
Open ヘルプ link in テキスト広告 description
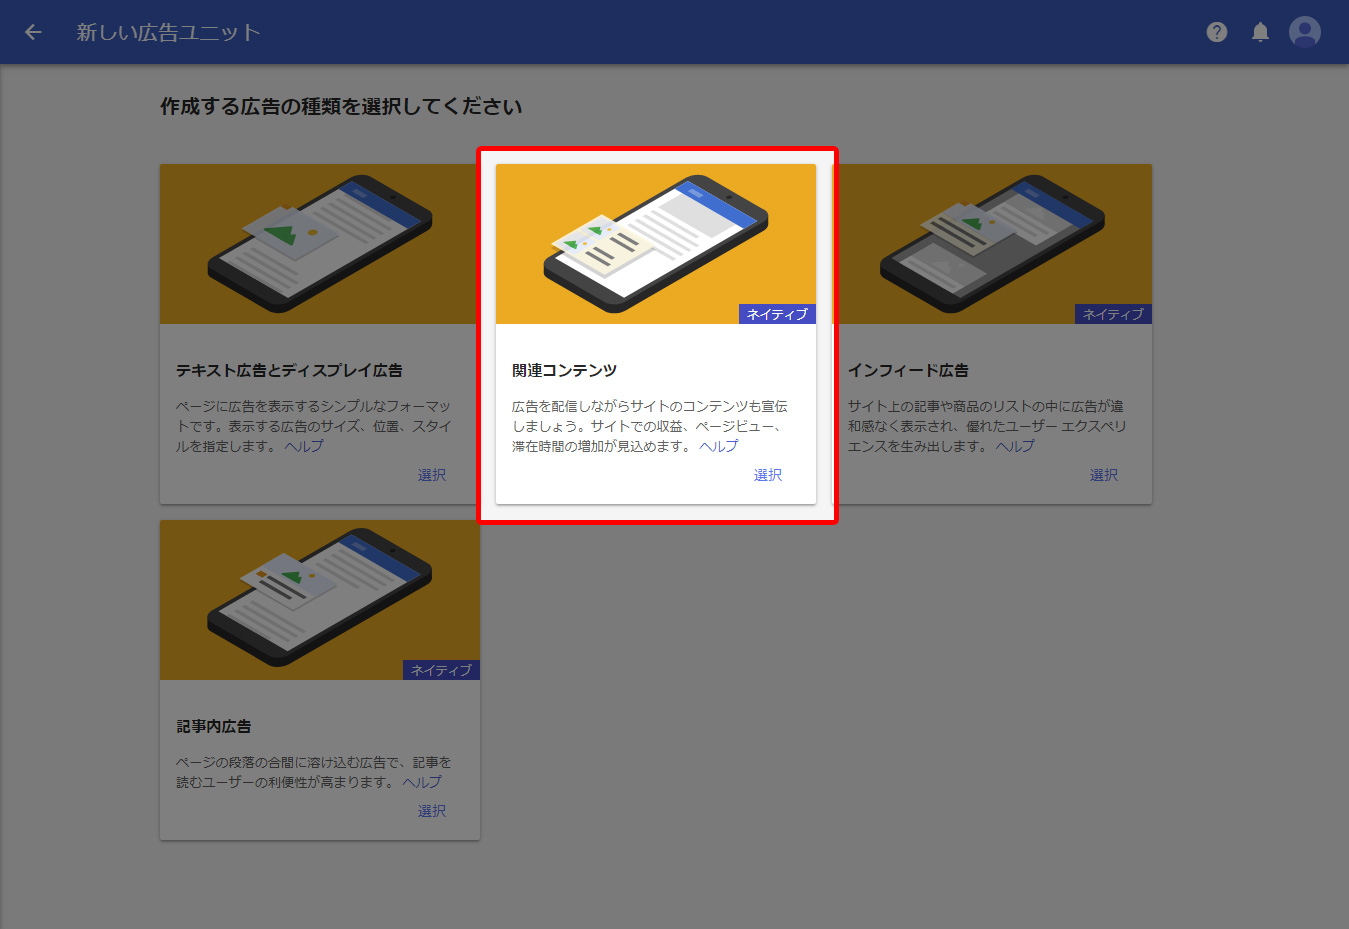point(304,446)
